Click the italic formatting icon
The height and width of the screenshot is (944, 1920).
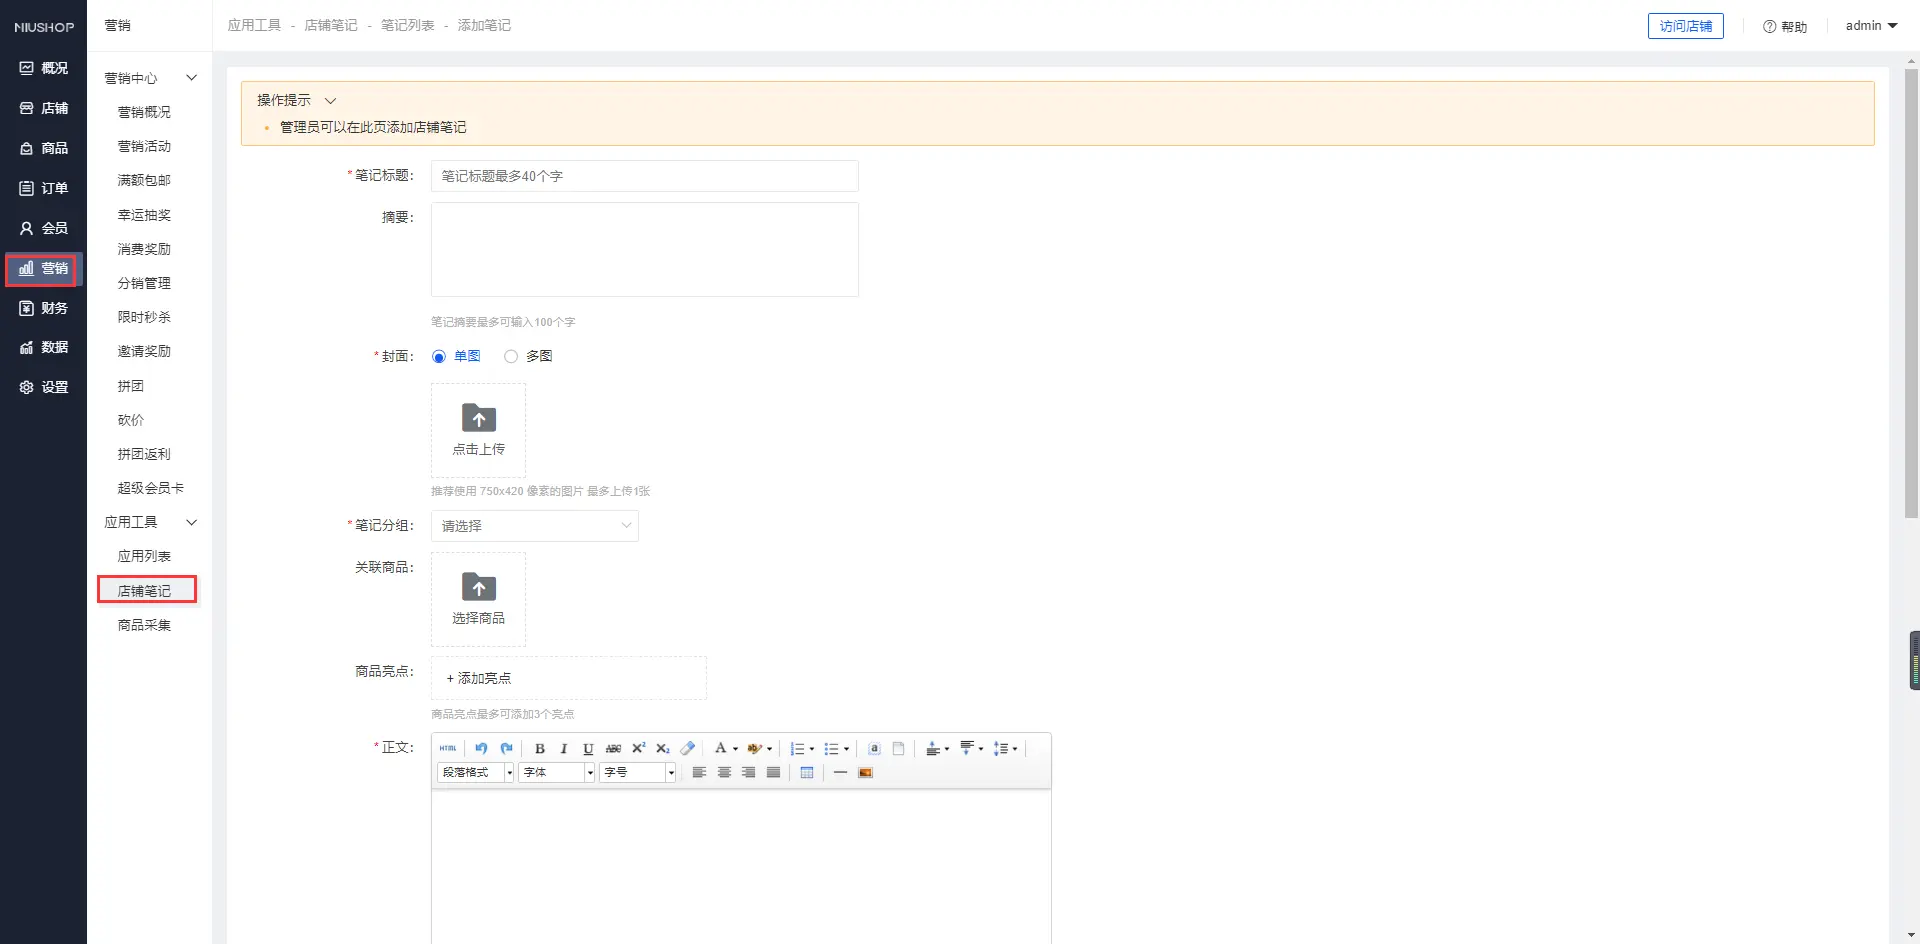point(564,749)
